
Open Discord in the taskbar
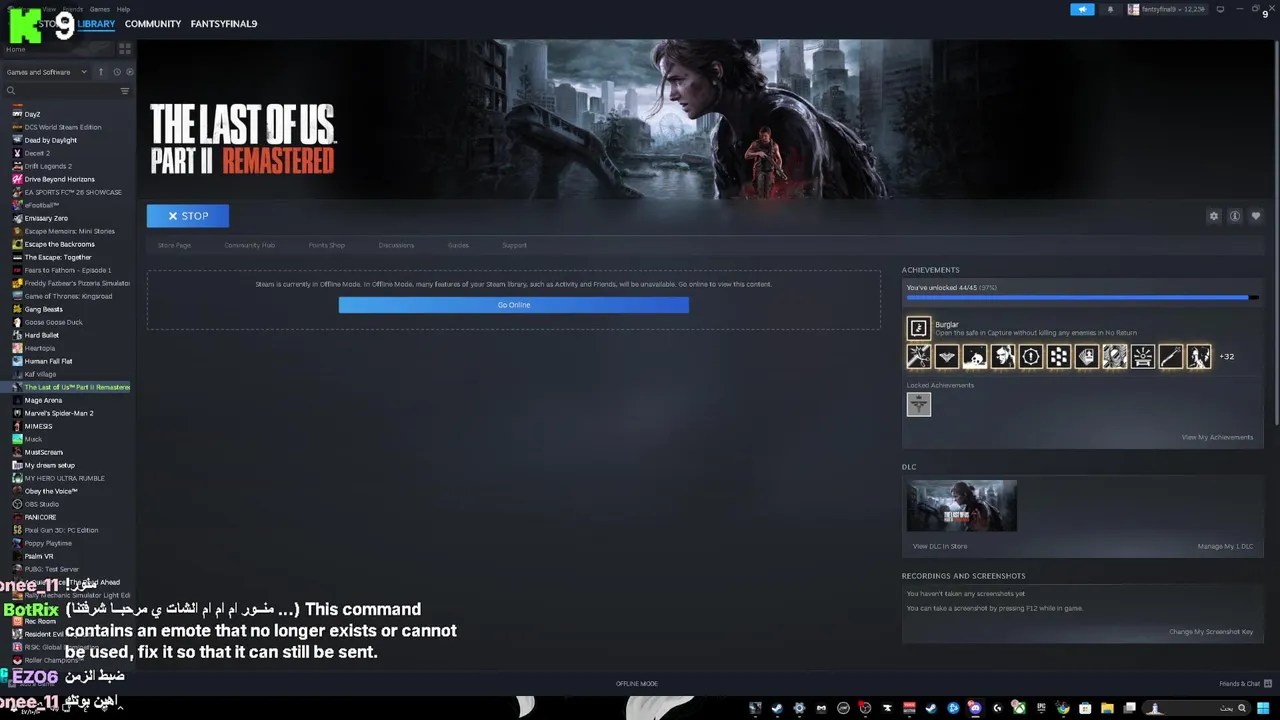coord(975,708)
